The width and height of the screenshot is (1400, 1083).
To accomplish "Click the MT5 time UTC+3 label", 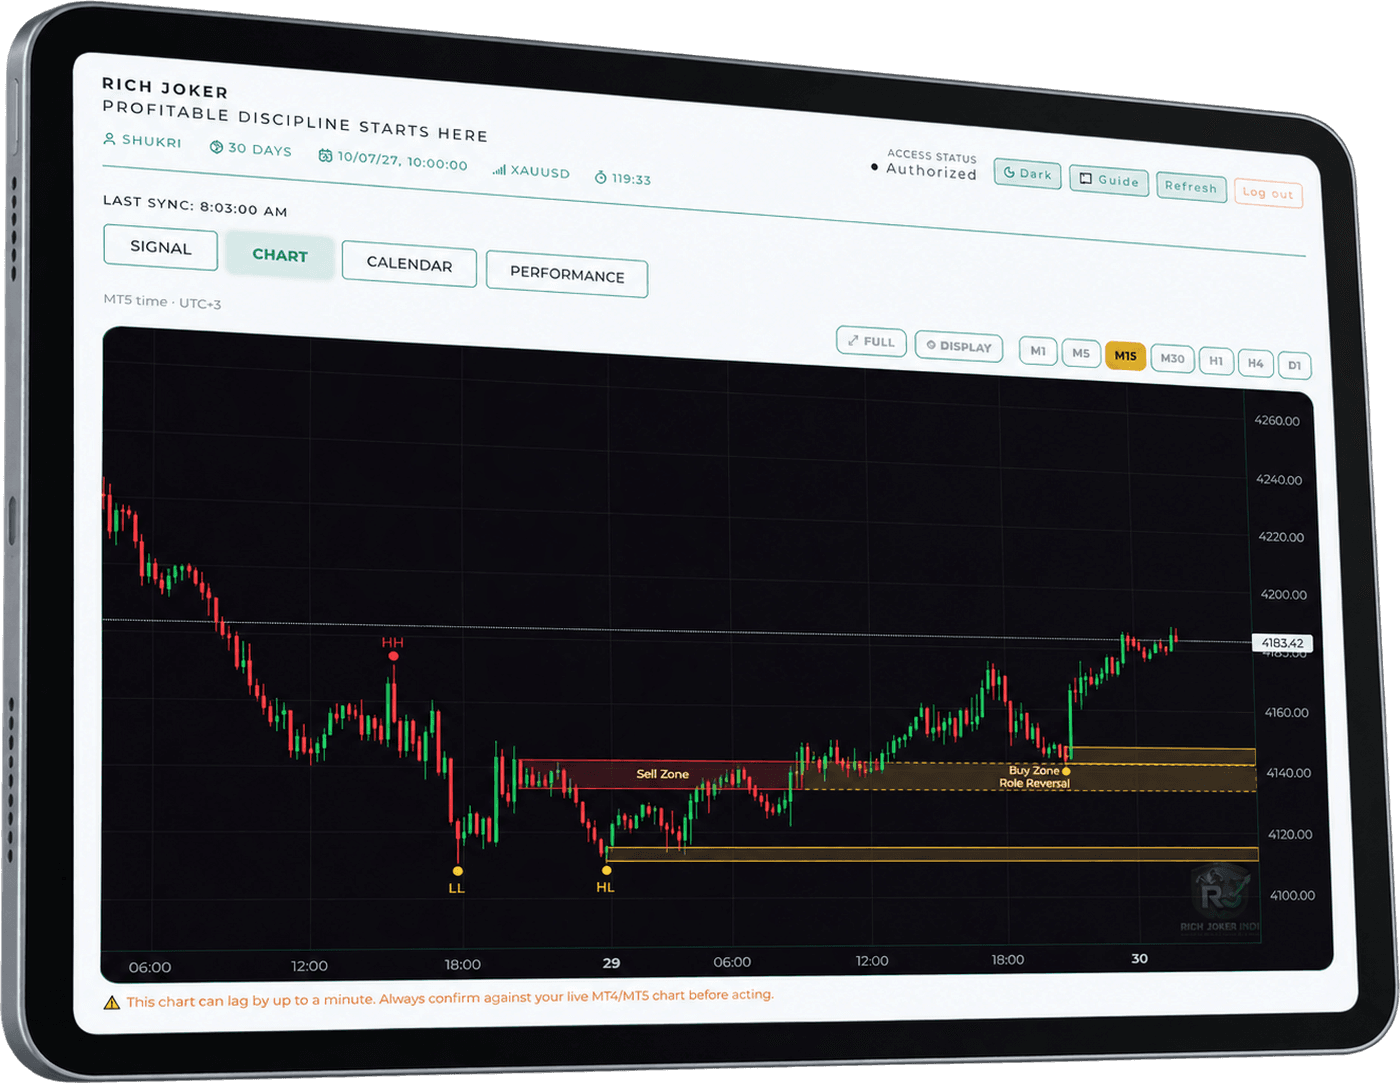I will click(162, 301).
